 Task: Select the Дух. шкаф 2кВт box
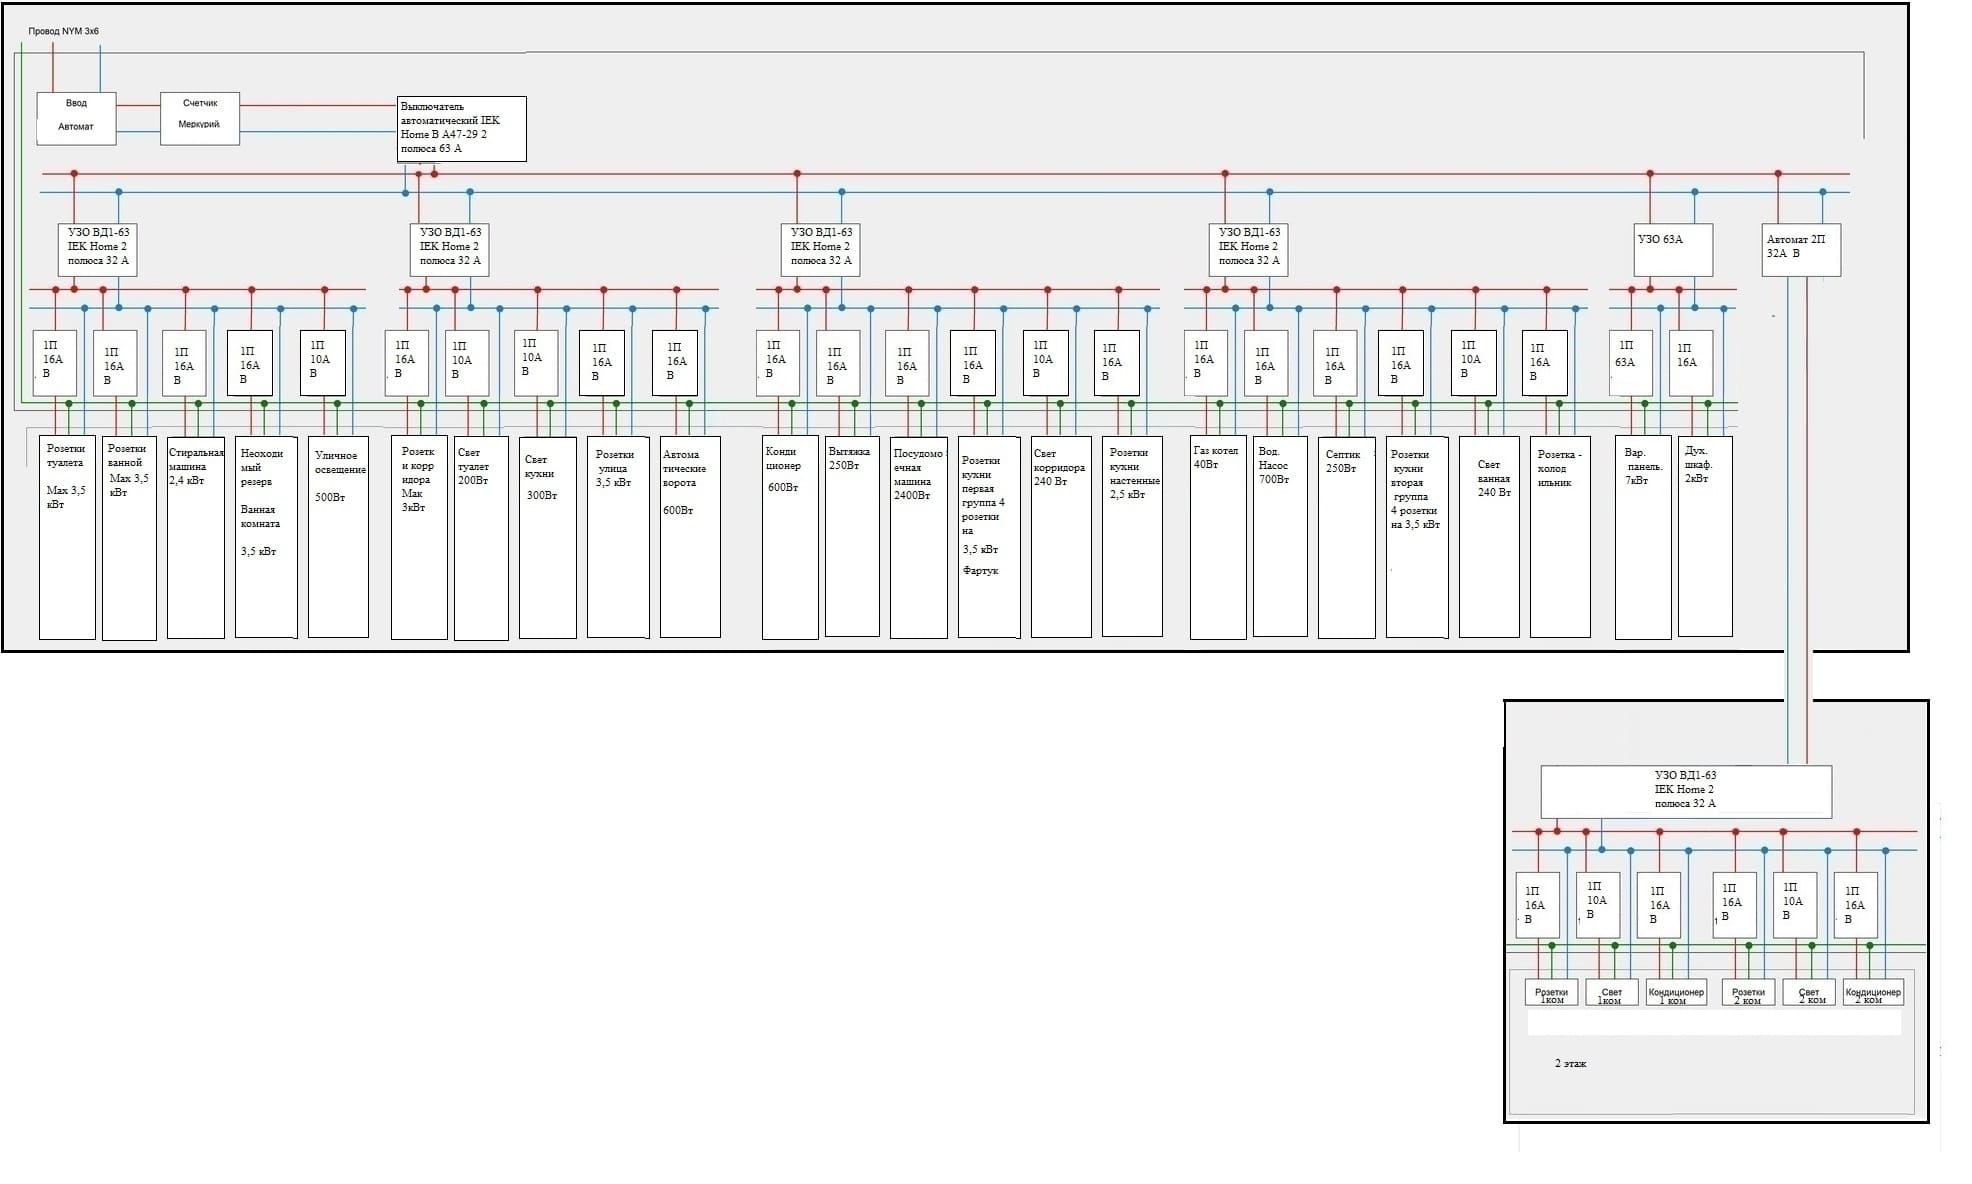[1704, 536]
